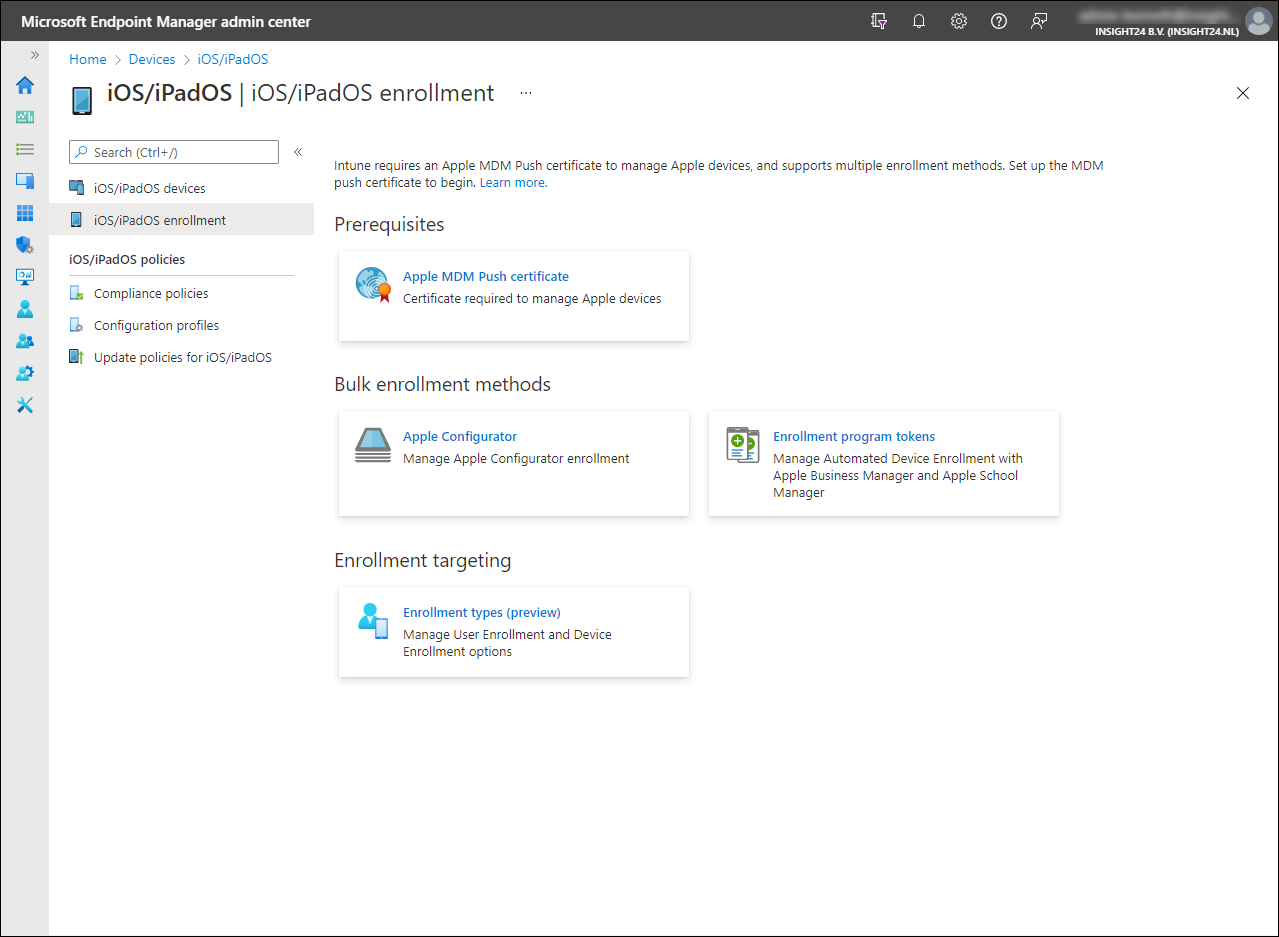
Task: Click the Apple MDM Push certificate icon
Action: pyautogui.click(x=373, y=285)
